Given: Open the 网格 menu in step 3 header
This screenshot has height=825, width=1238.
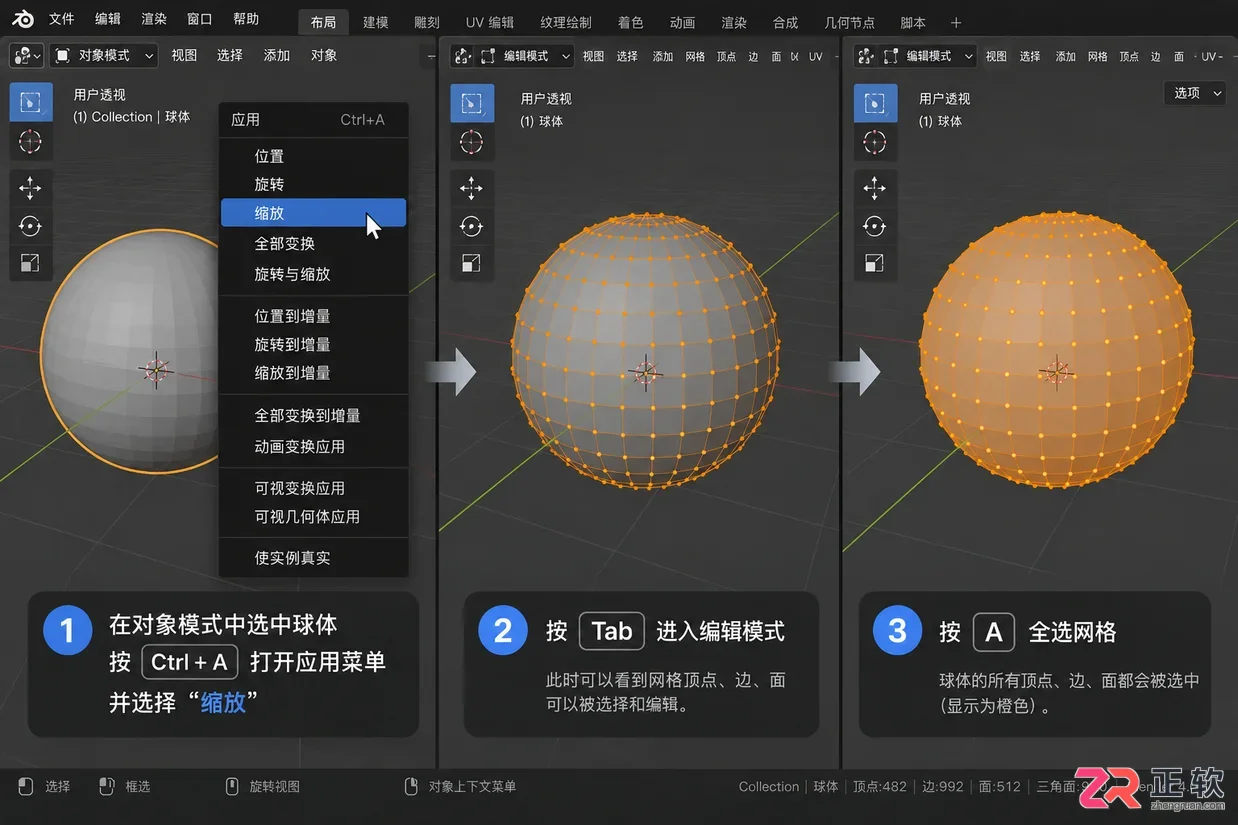Looking at the screenshot, I should (1098, 56).
